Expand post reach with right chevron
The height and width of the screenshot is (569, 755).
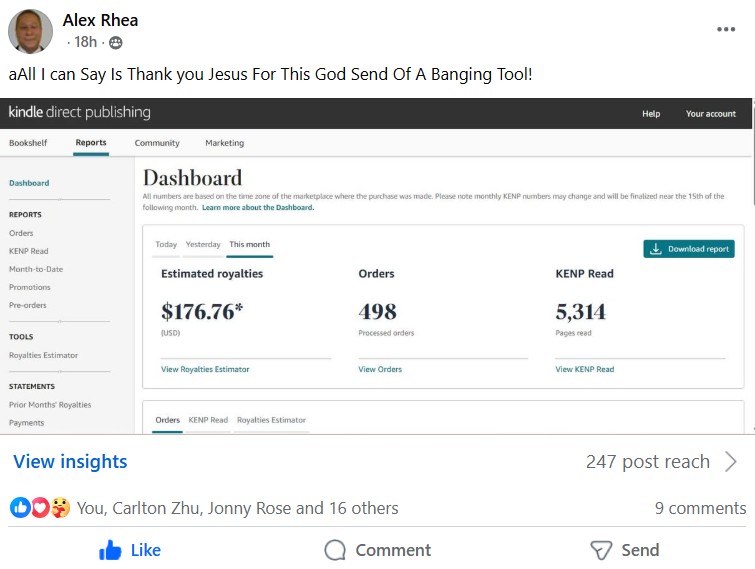(730, 461)
